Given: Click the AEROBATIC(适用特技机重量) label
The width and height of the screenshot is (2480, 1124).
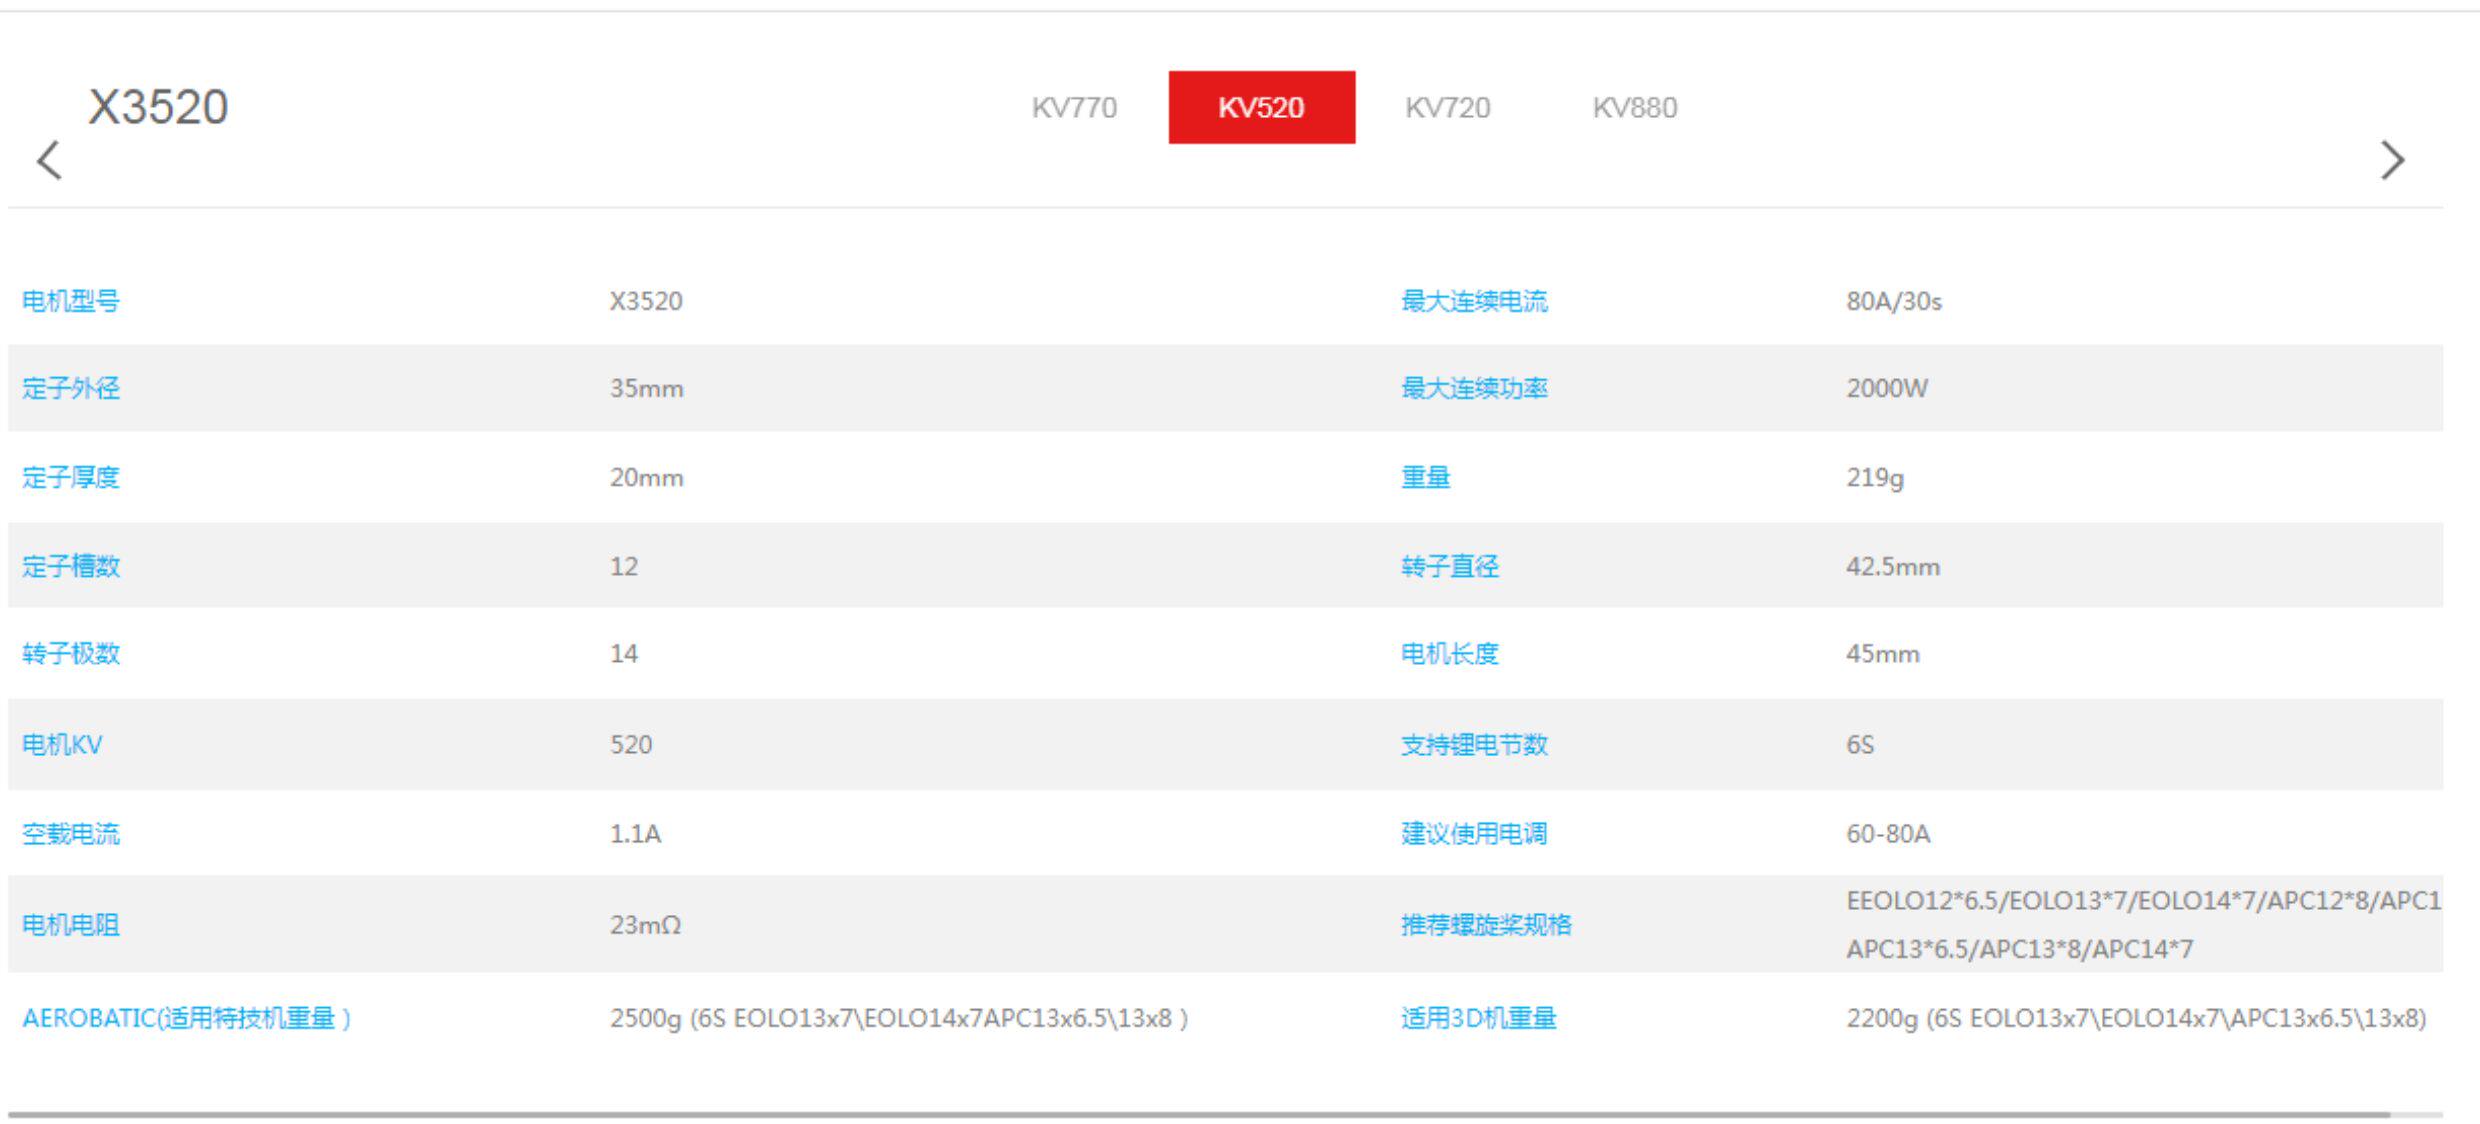Looking at the screenshot, I should pyautogui.click(x=187, y=1018).
